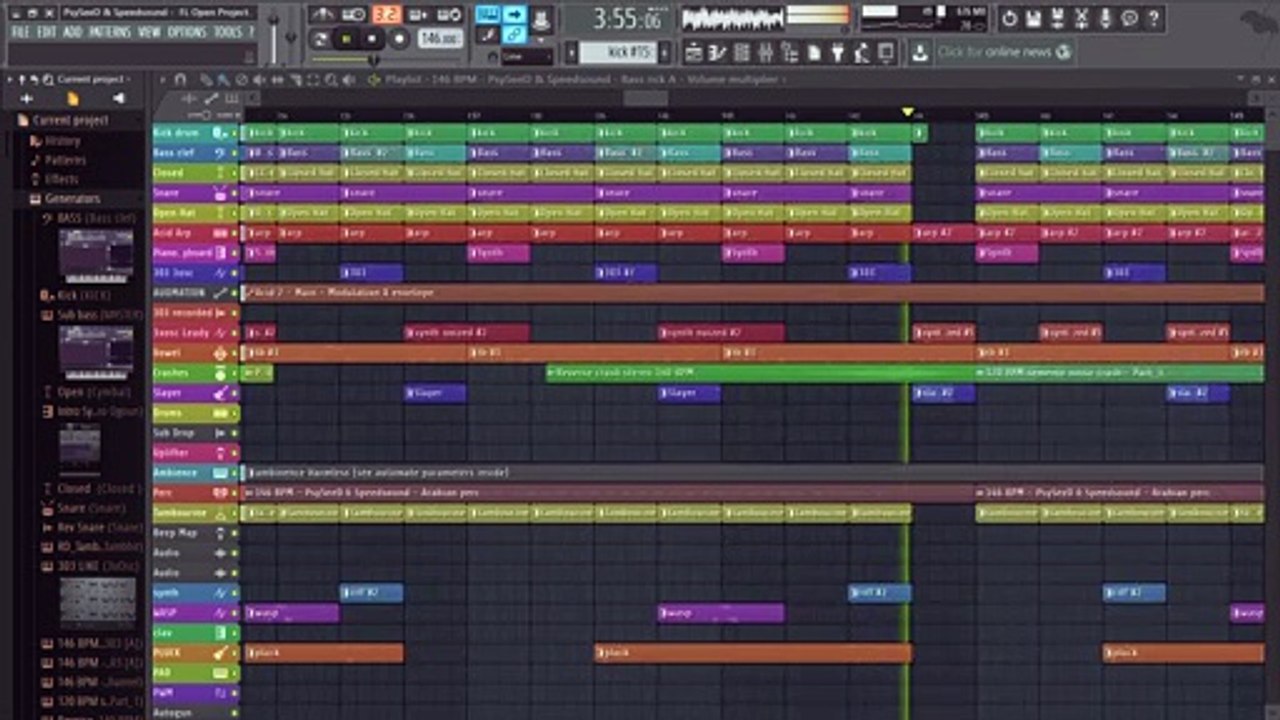Click the playhead marker on timeline
This screenshot has width=1280, height=720.
908,112
